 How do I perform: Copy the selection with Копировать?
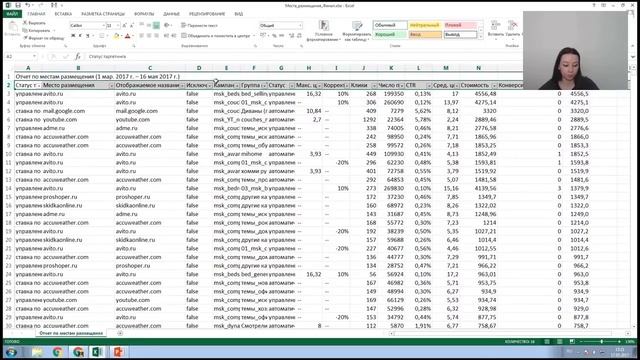(x=37, y=31)
